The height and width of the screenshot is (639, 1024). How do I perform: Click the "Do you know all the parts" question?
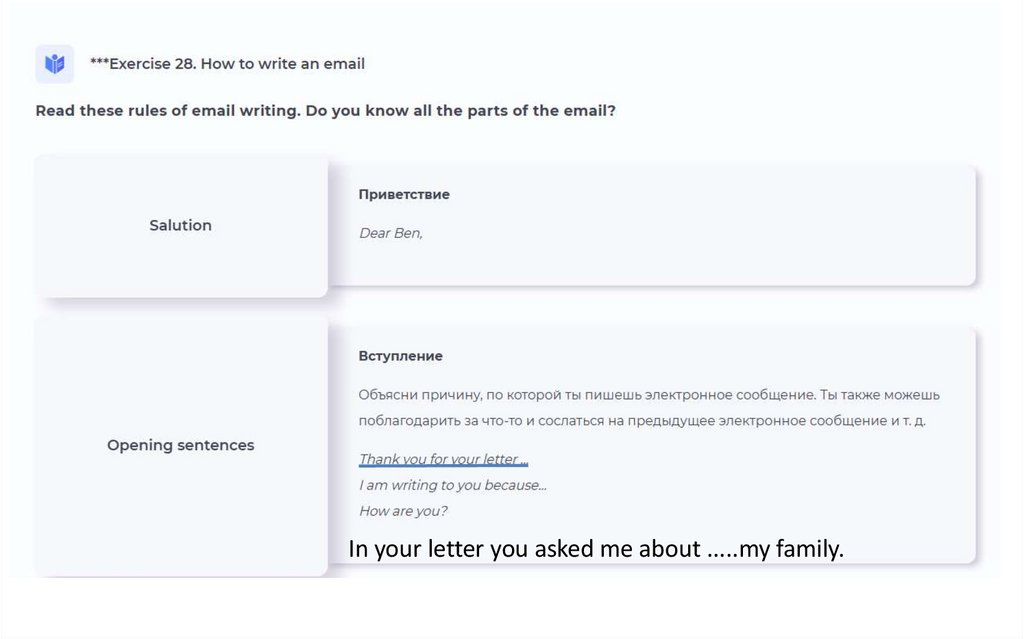coord(461,111)
